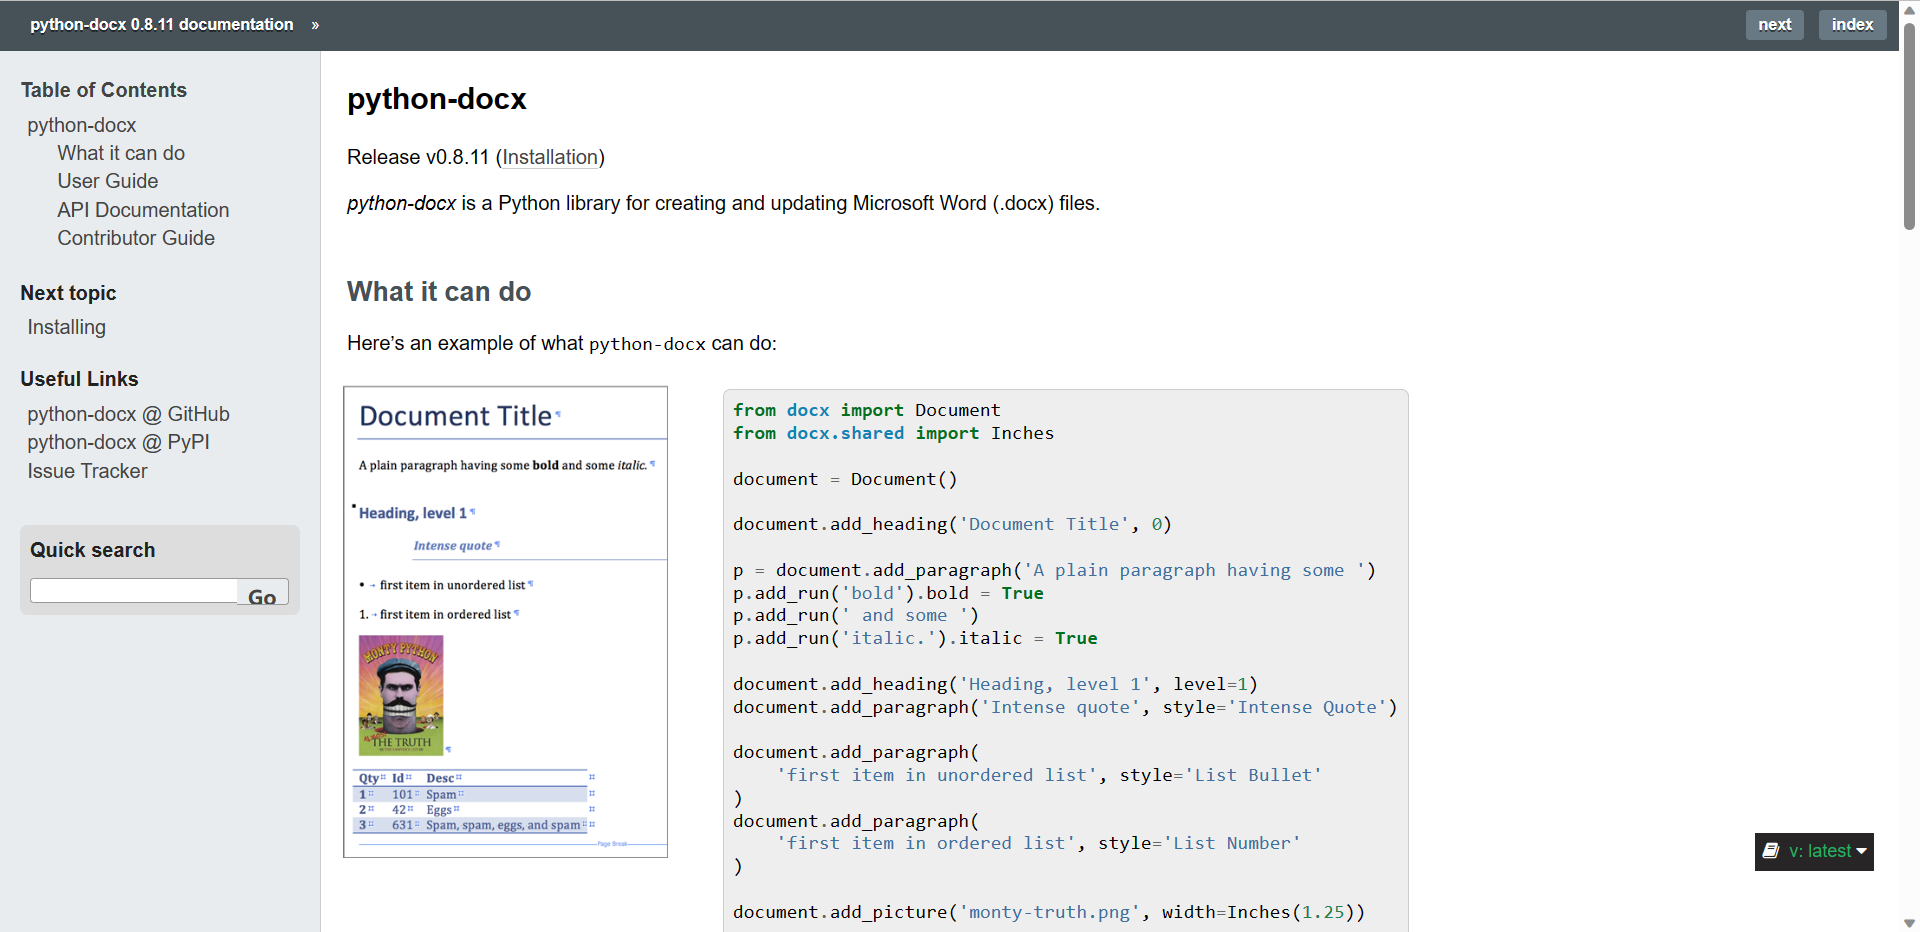Focus the Quick search text field
1920x932 pixels.
pyautogui.click(x=134, y=591)
